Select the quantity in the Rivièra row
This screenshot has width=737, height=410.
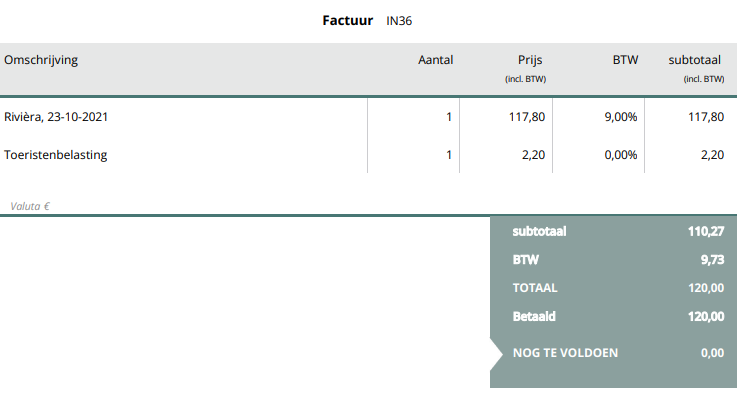click(449, 117)
